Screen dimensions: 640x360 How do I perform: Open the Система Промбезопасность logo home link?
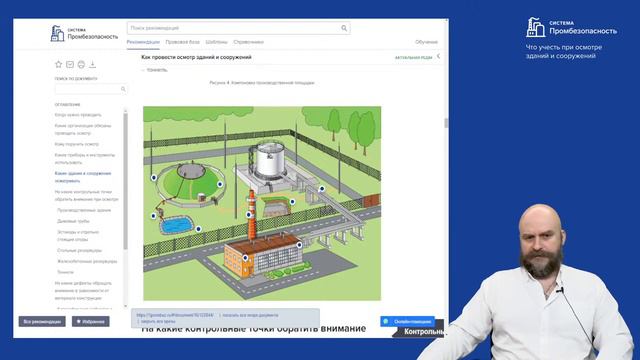(x=84, y=33)
